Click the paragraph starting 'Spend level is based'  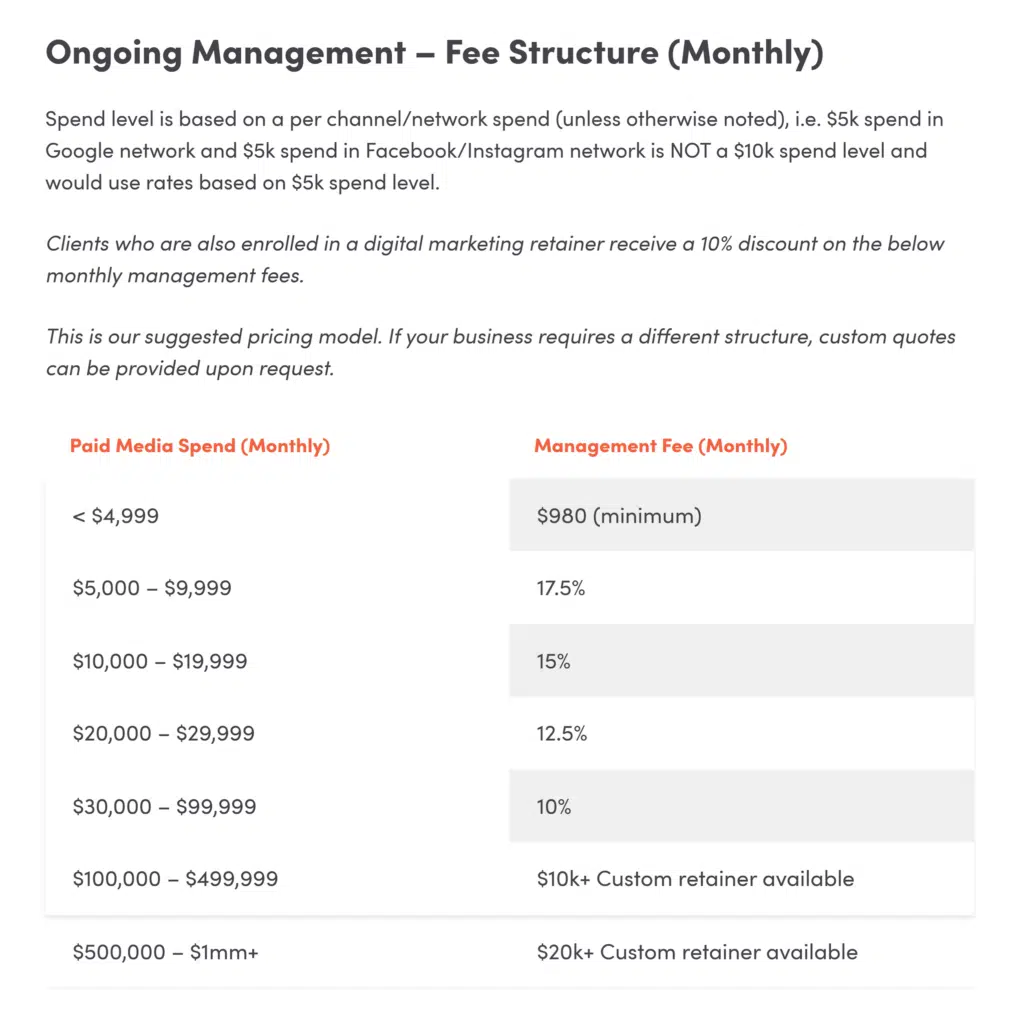[x=494, y=151]
